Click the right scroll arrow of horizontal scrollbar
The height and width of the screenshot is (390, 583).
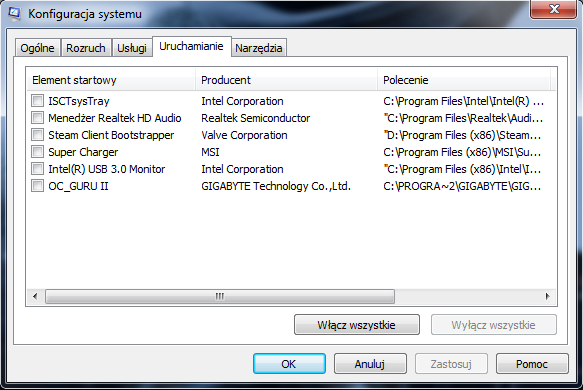point(547,296)
